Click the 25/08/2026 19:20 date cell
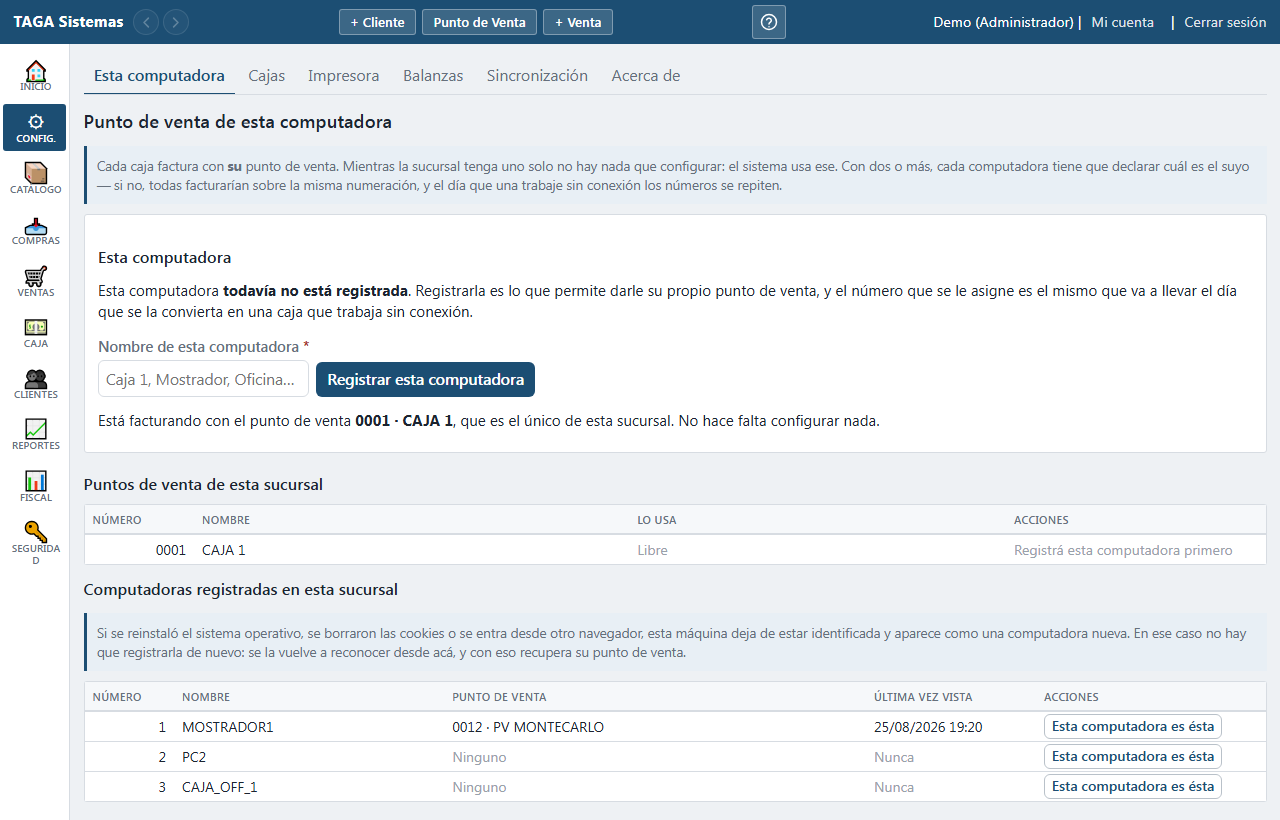Screen dimensions: 1280x820 pos(928,727)
